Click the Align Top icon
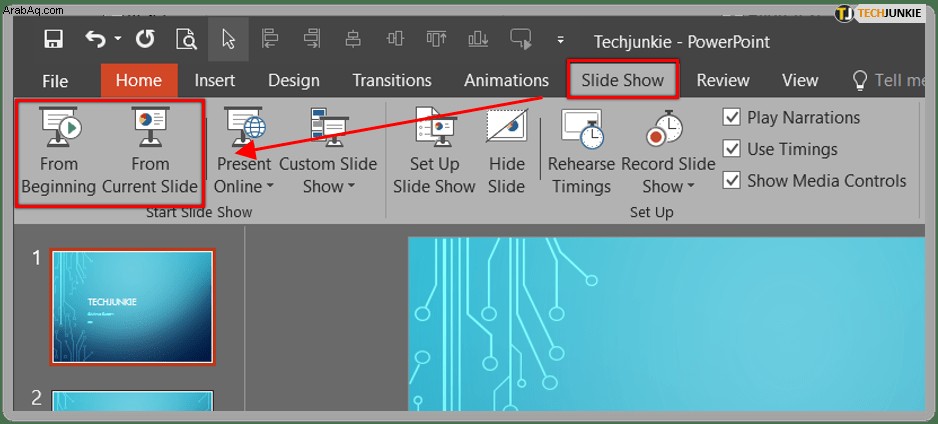This screenshot has width=938, height=424. (x=436, y=39)
